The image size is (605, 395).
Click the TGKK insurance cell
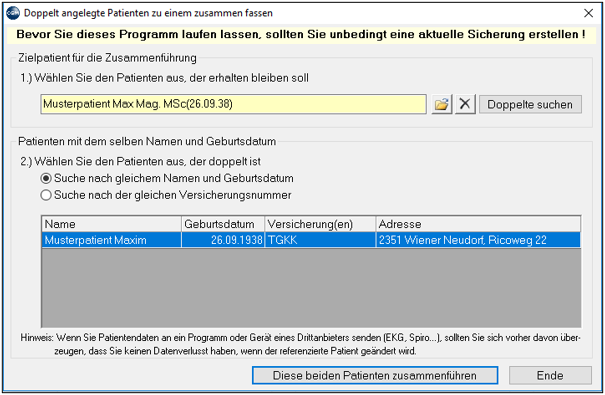click(x=320, y=240)
